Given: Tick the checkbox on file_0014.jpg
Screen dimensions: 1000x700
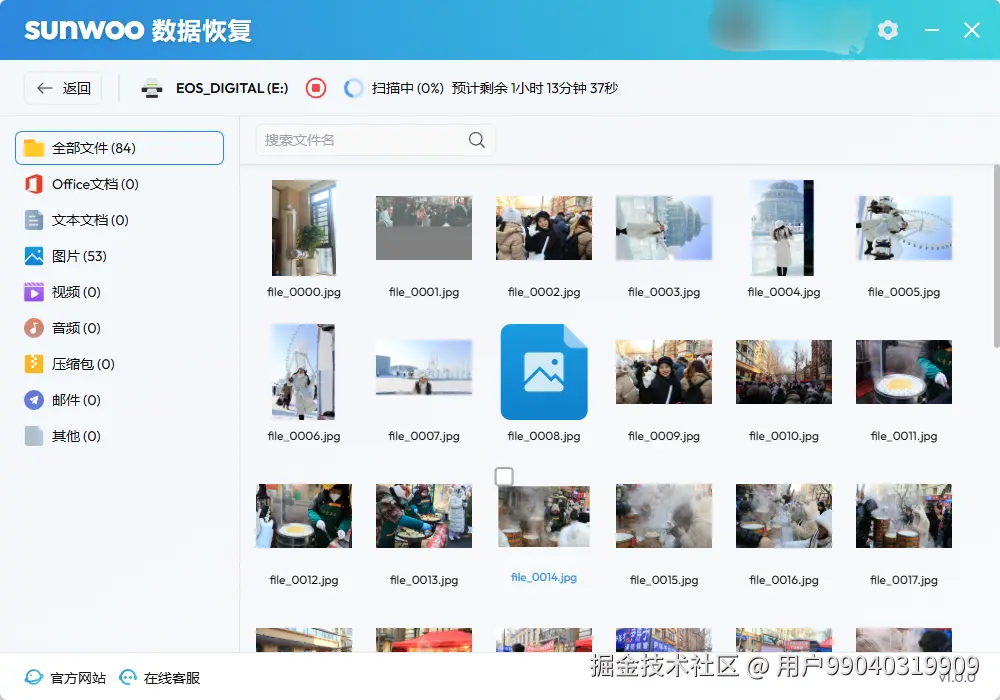Looking at the screenshot, I should click(504, 476).
